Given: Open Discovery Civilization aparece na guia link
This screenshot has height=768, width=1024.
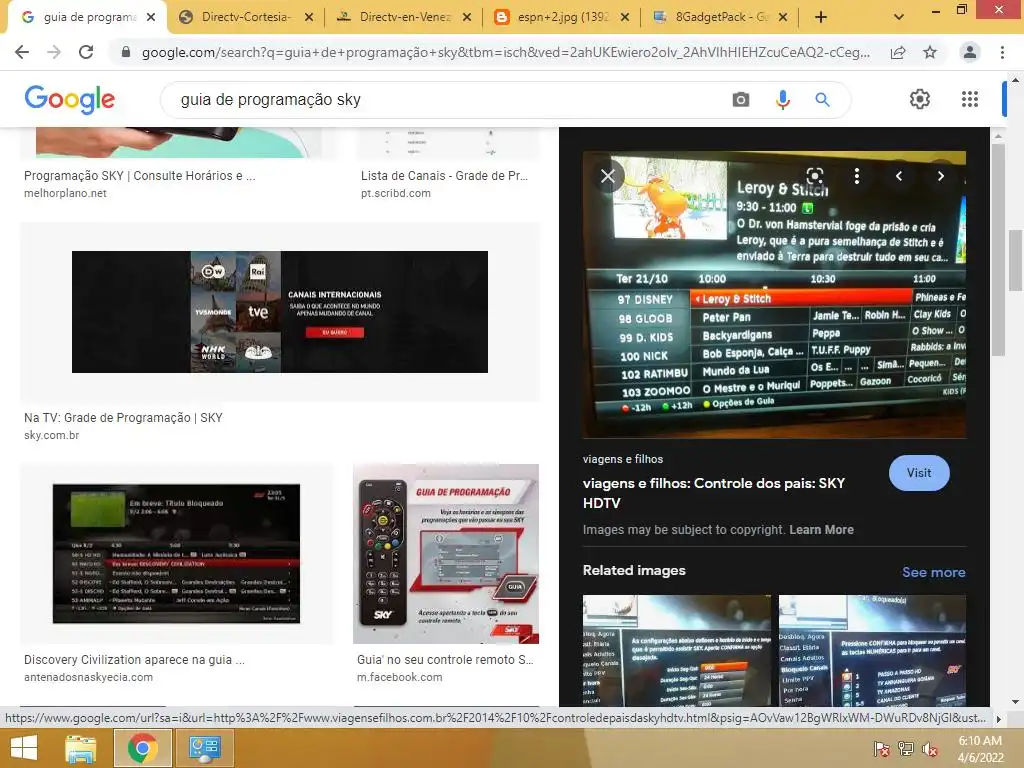Looking at the screenshot, I should tap(134, 660).
